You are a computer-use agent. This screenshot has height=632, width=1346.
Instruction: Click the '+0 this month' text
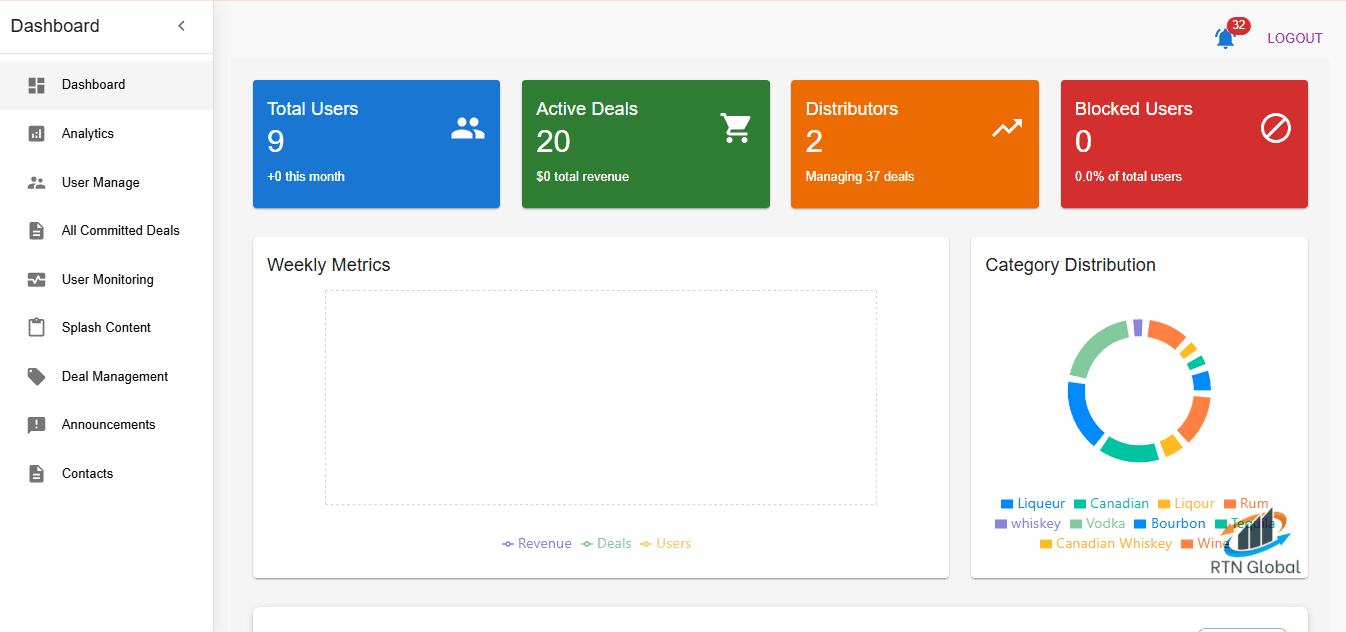[x=306, y=177]
